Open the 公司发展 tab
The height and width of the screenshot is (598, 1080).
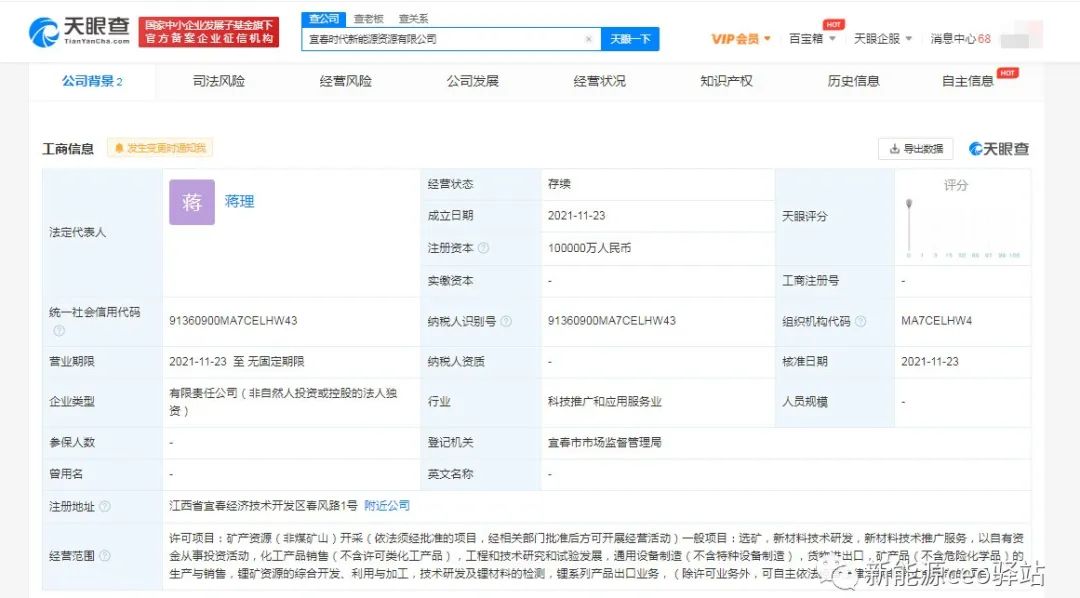(472, 81)
